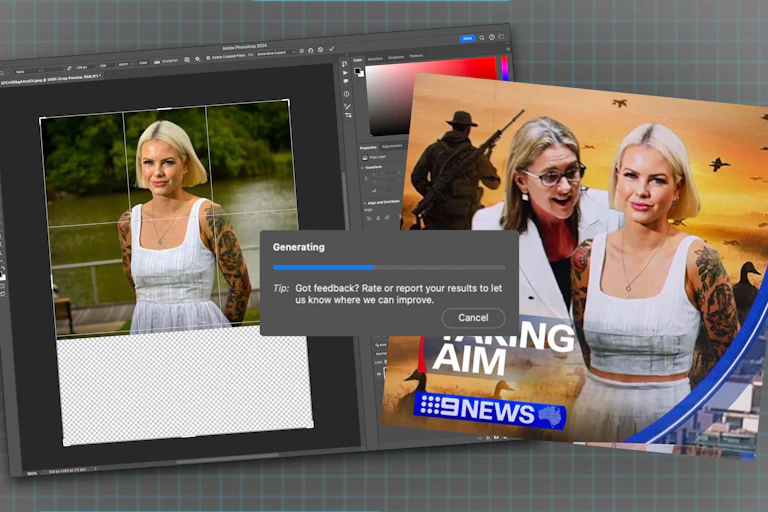768x512 pixels.
Task: Click the vertical hue slider
Action: point(504,69)
